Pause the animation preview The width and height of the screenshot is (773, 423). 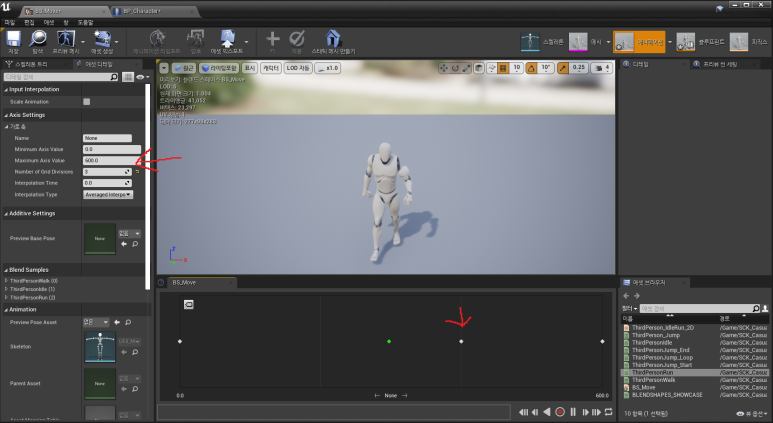[573, 412]
